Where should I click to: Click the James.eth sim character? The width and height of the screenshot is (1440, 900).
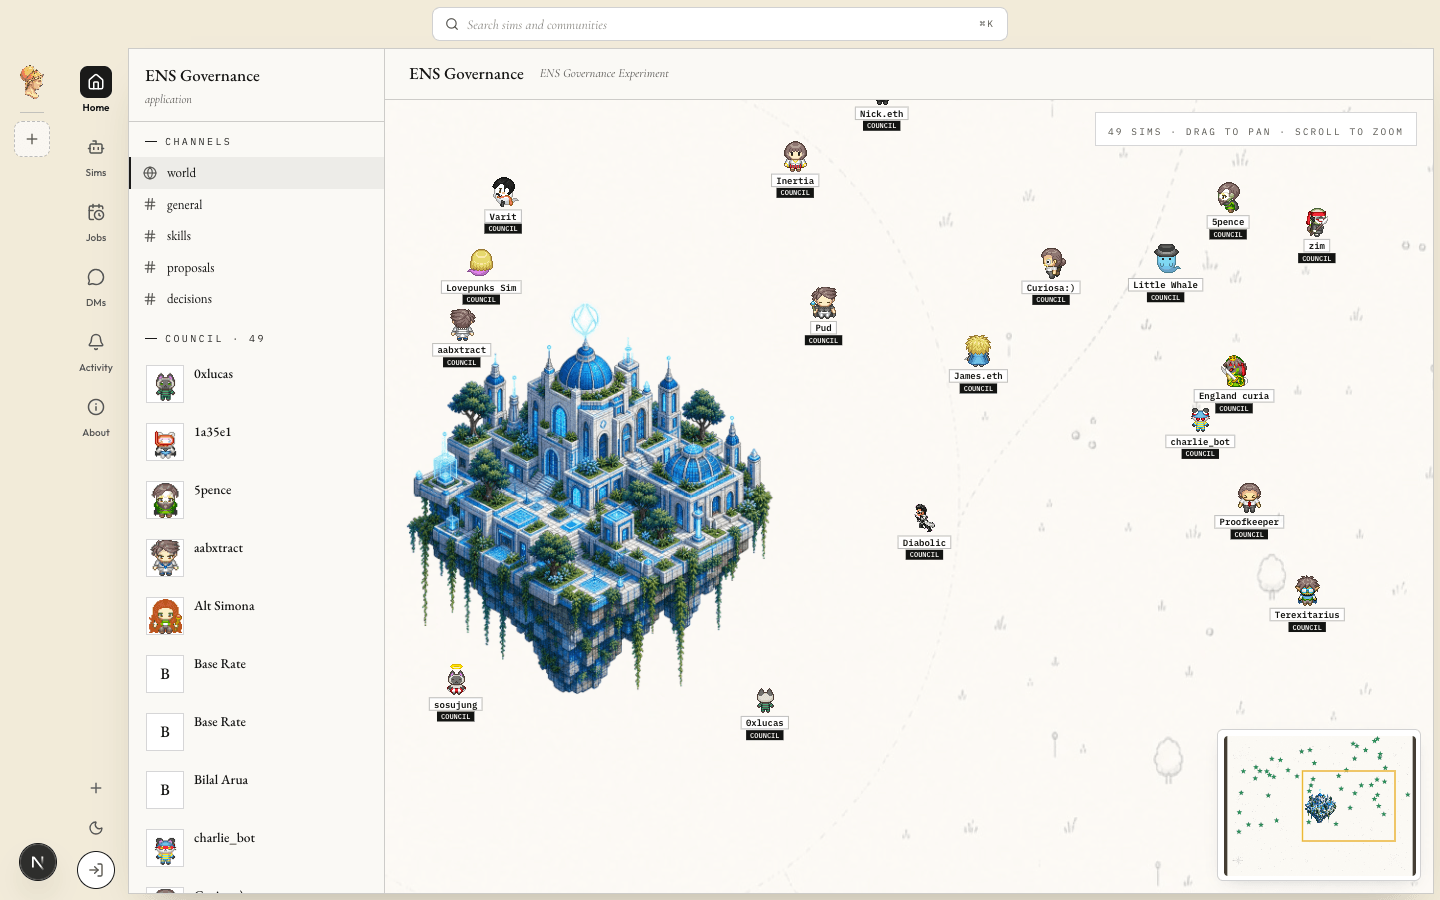tap(978, 352)
